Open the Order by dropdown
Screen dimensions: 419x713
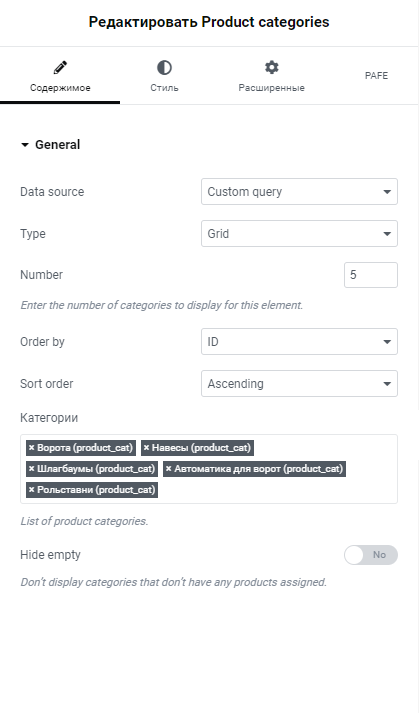[299, 341]
